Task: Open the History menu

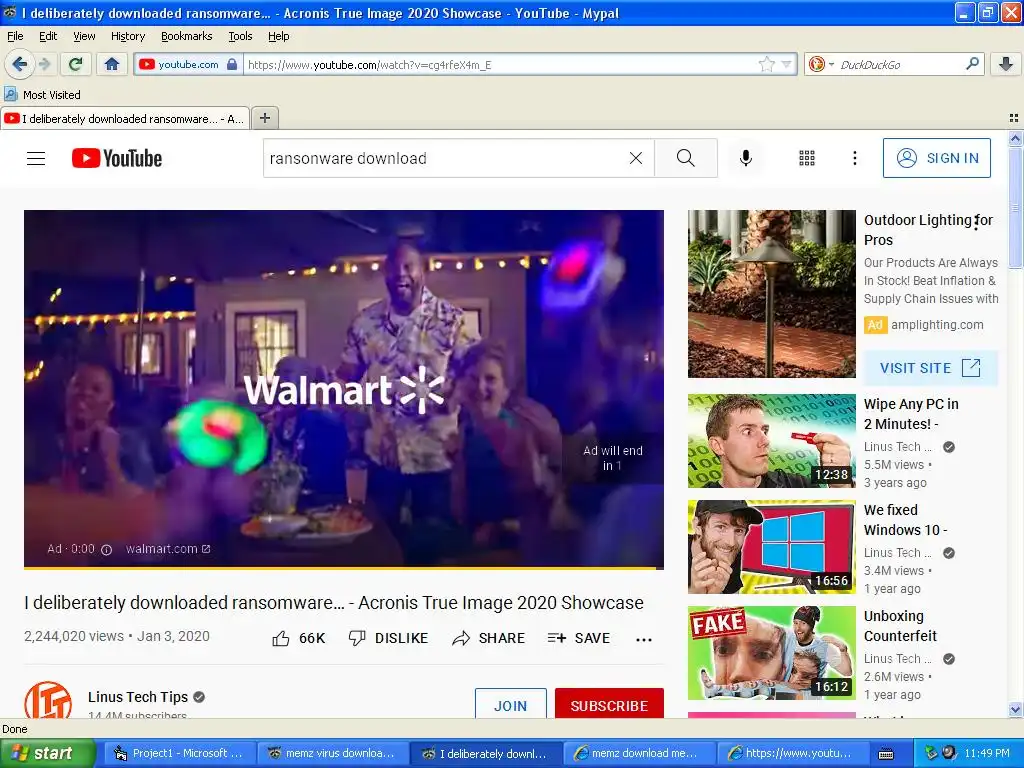Action: [x=128, y=36]
